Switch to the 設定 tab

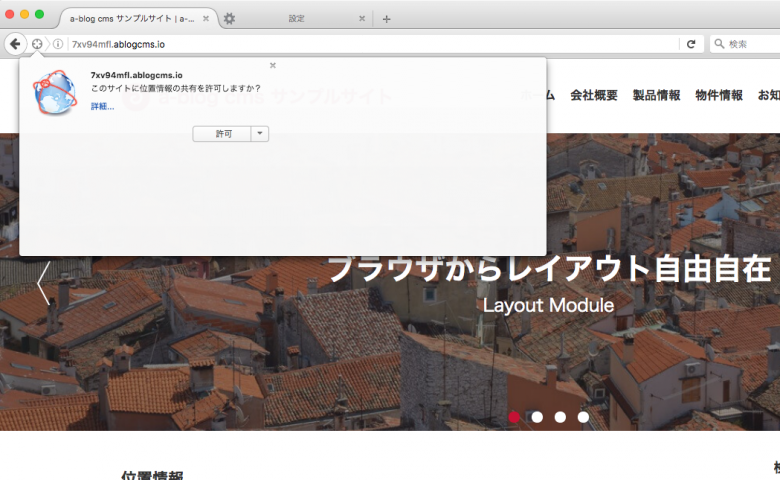296,19
